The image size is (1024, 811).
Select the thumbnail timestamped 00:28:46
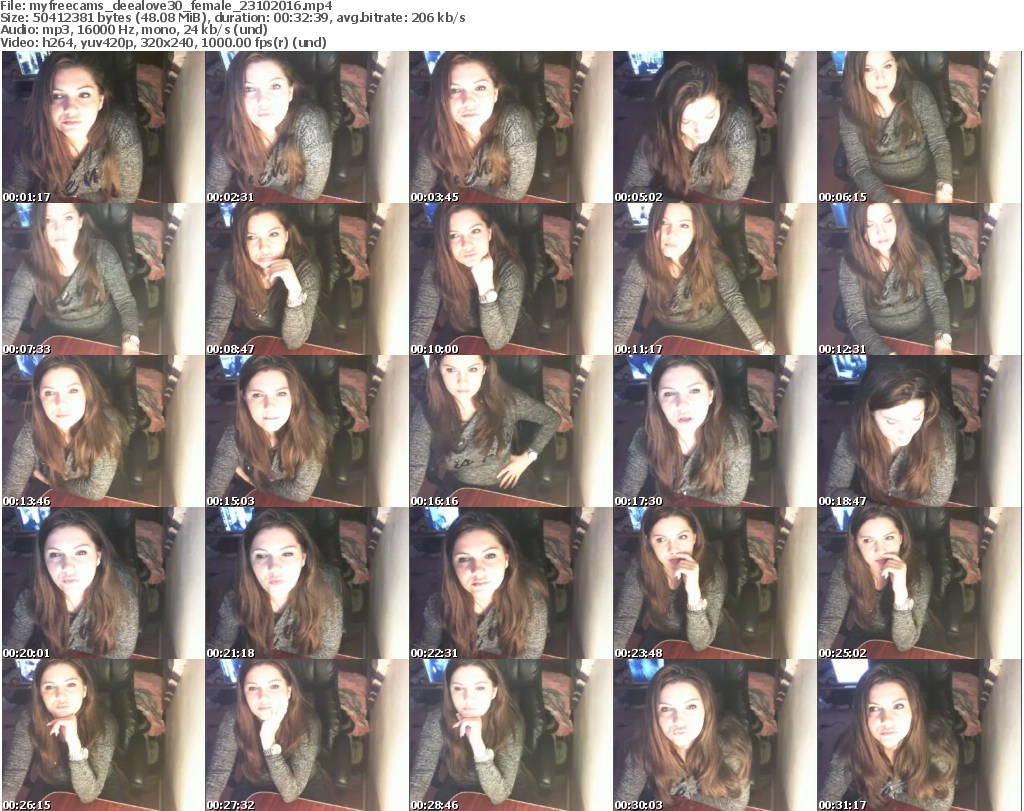(510, 735)
